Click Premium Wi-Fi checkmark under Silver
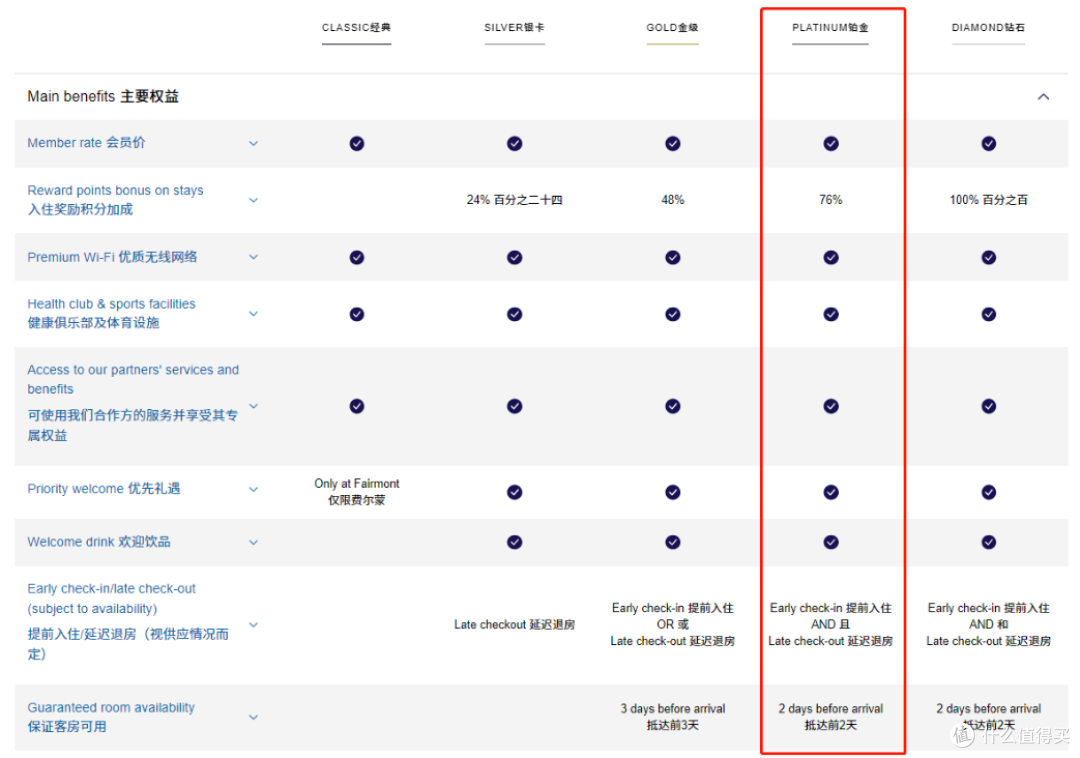The image size is (1080, 758). point(515,257)
